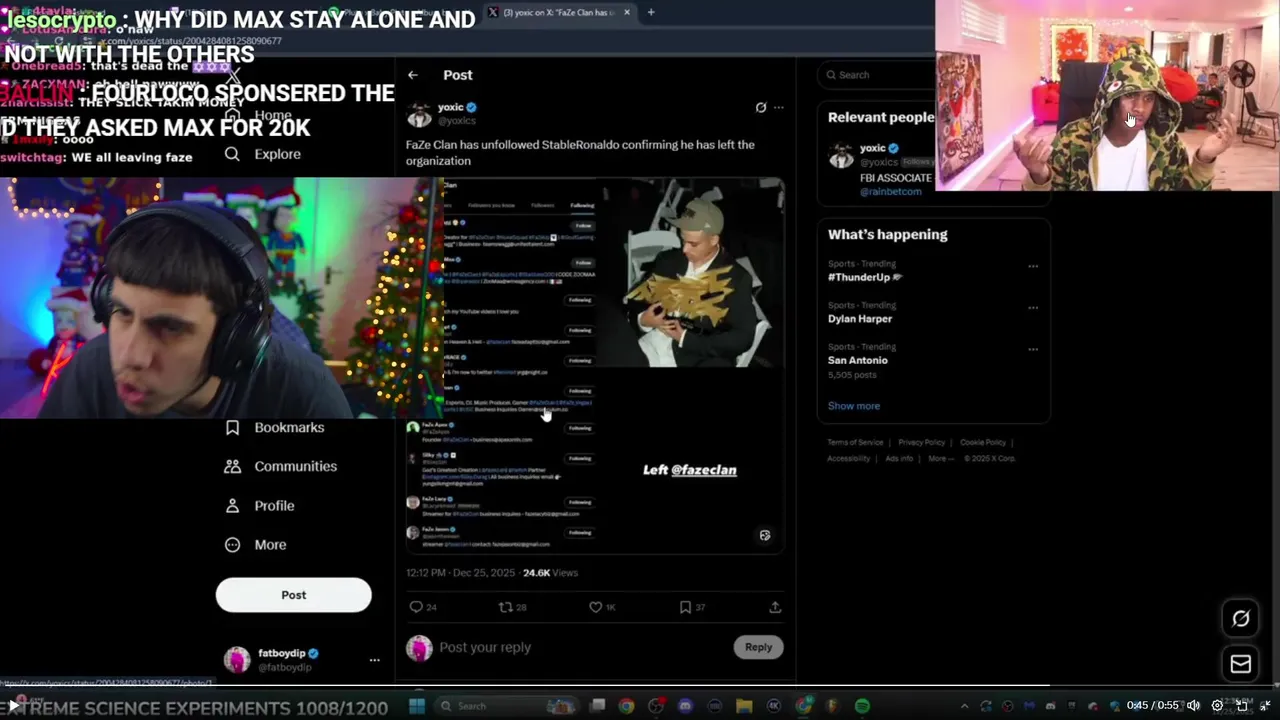Open the @rainbetcom link
Viewport: 1280px width, 720px height.
(x=891, y=192)
